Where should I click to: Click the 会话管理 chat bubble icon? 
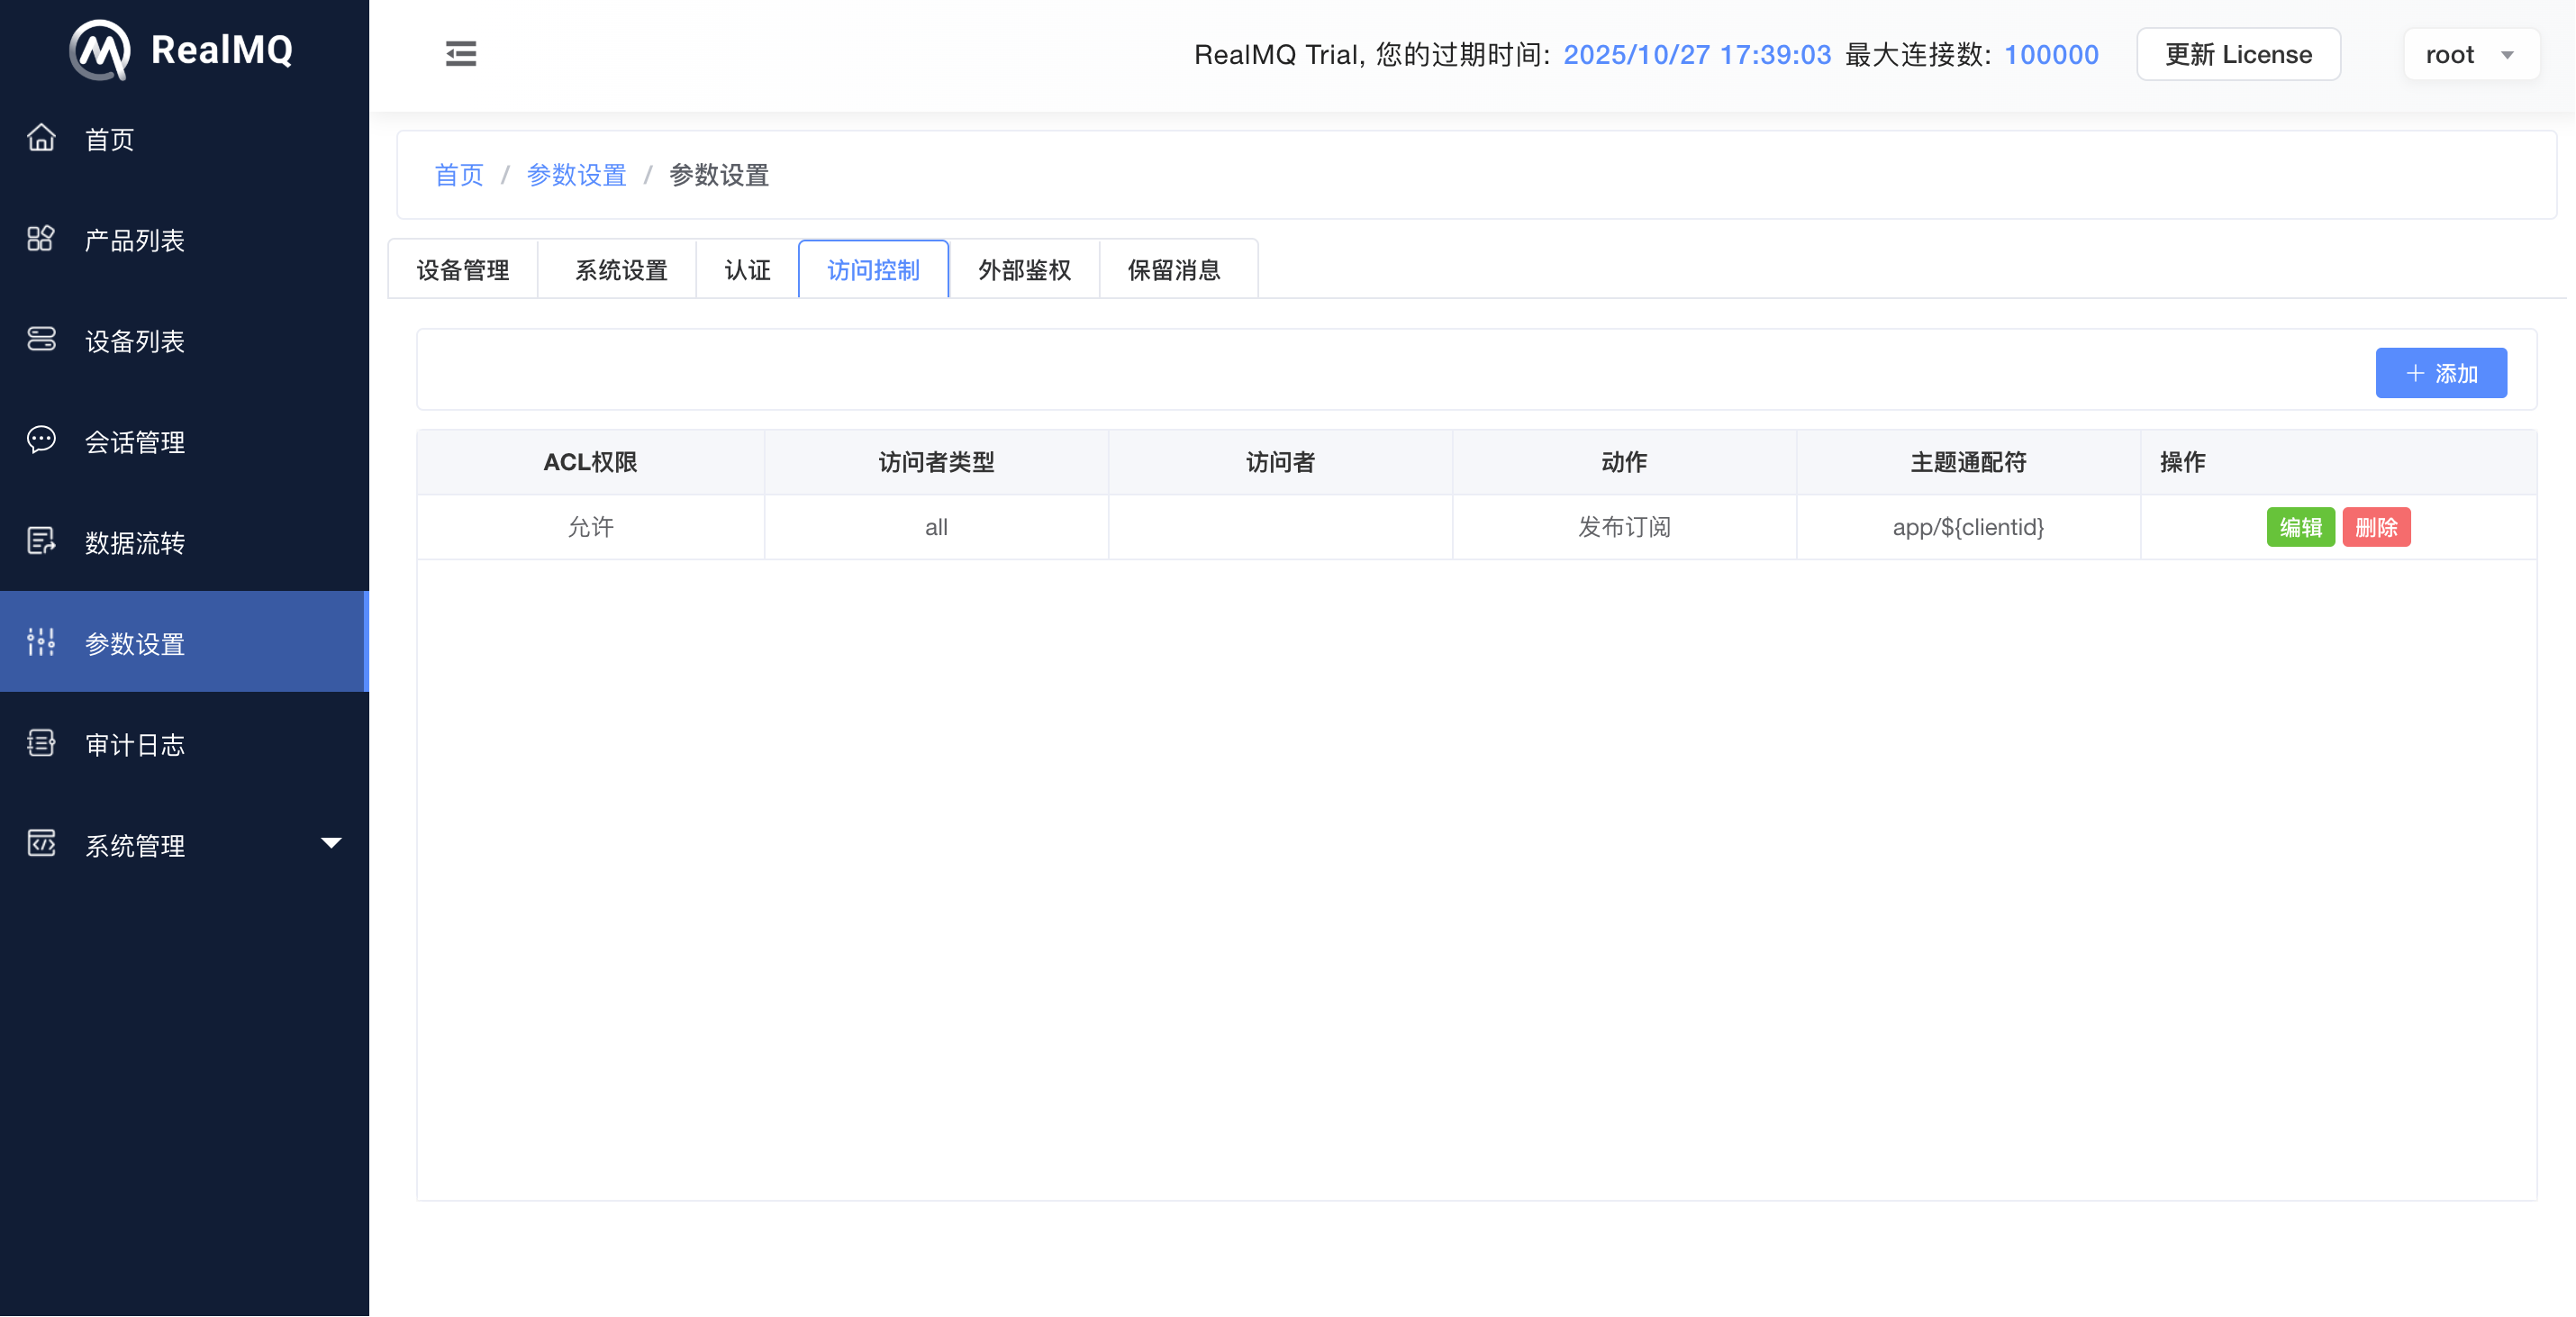(x=41, y=440)
